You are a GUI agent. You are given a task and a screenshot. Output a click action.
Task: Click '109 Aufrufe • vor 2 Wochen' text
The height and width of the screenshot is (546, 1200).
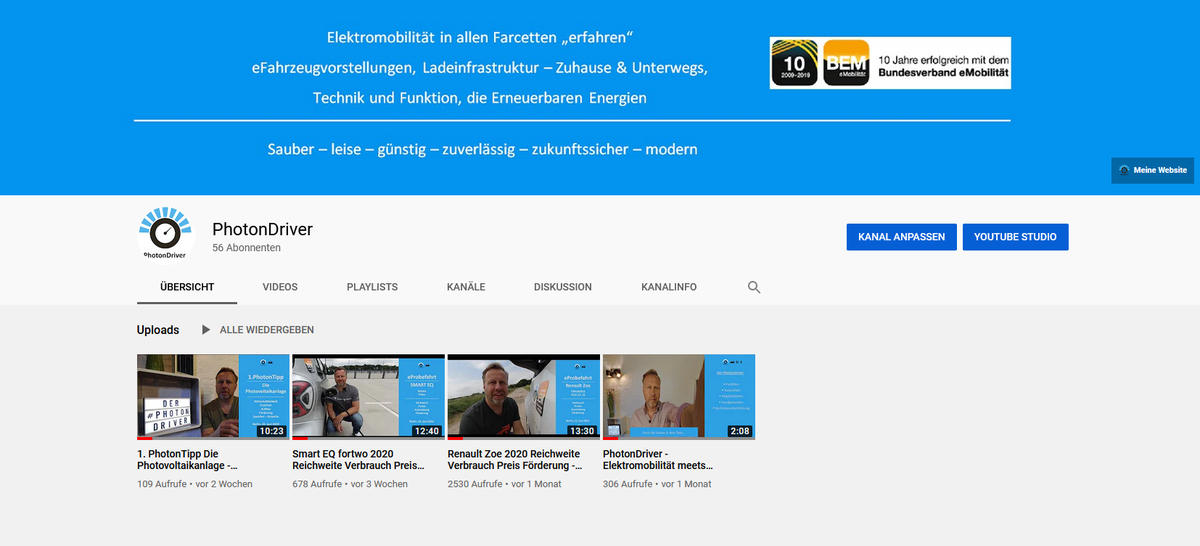coord(195,484)
